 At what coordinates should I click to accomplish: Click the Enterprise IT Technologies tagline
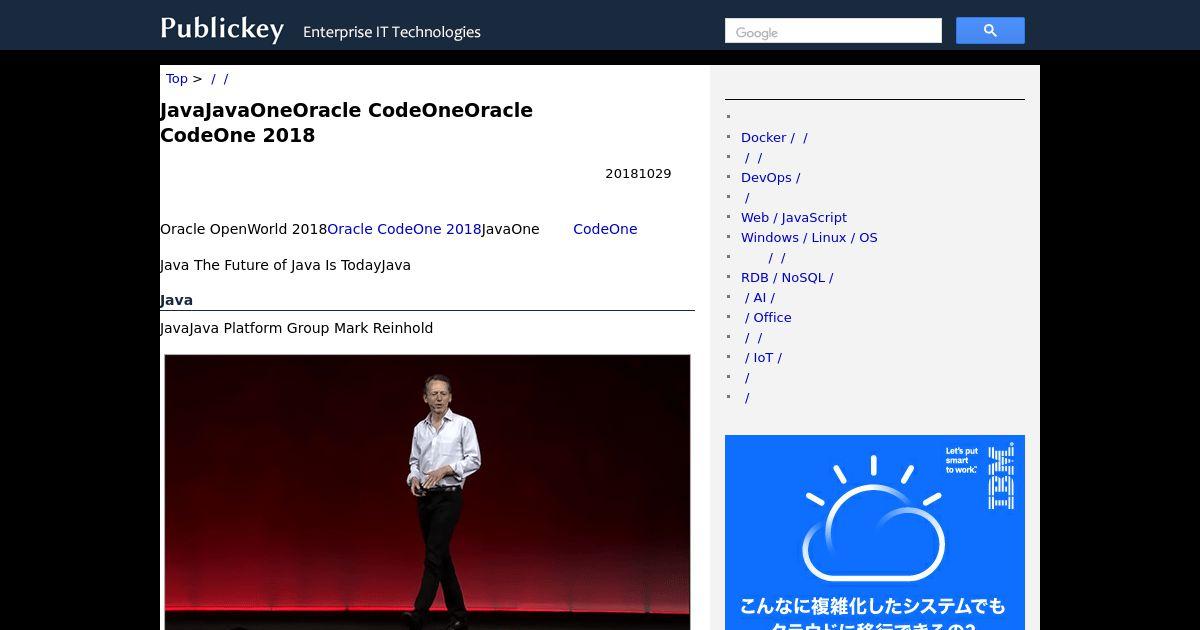tap(392, 32)
